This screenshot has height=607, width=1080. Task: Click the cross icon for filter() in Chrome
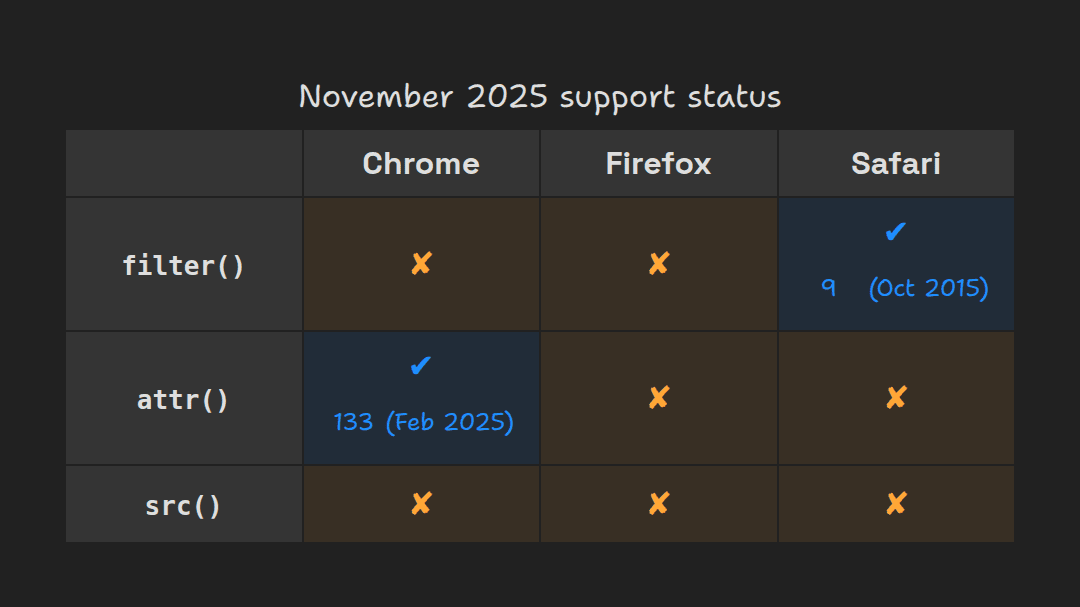[421, 264]
